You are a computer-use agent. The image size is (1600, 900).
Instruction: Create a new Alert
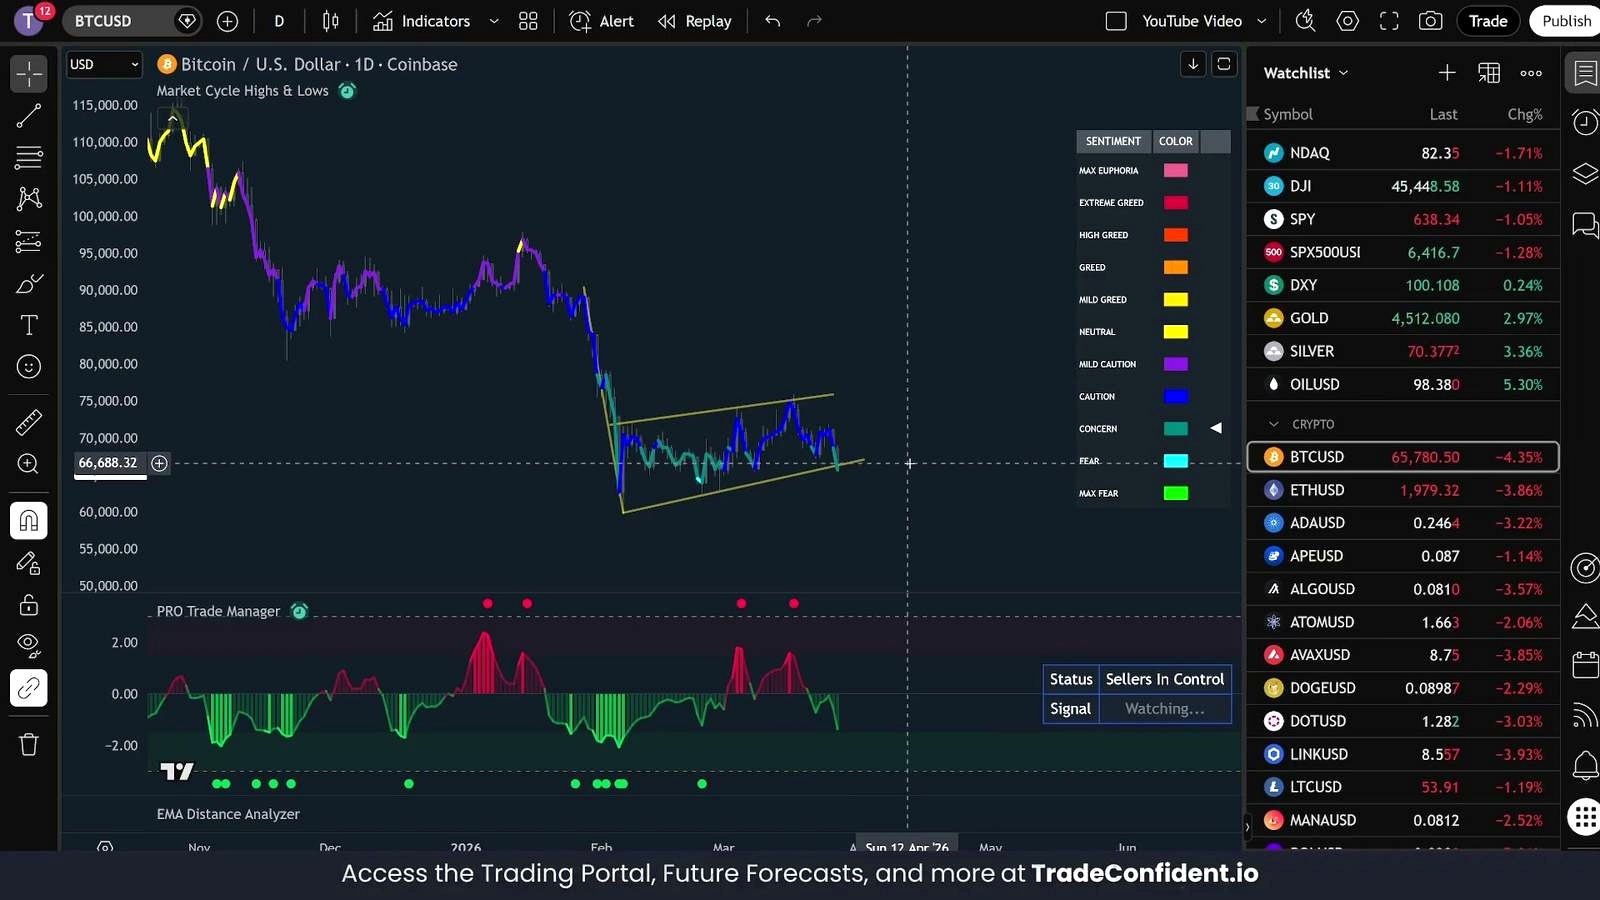click(x=602, y=21)
